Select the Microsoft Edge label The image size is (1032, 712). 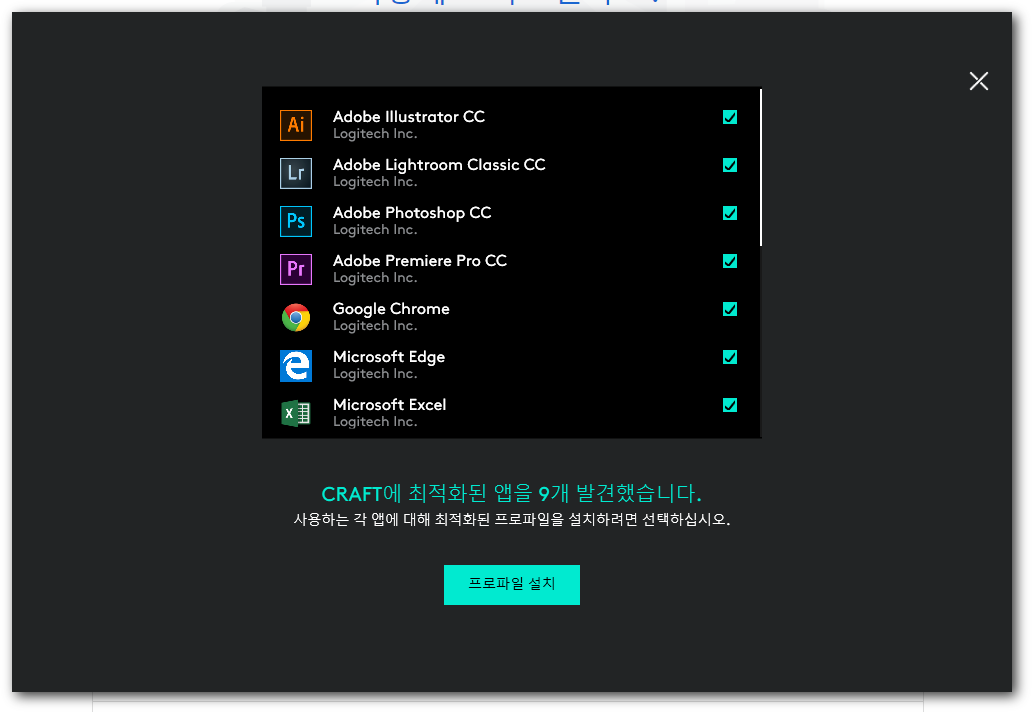(389, 357)
